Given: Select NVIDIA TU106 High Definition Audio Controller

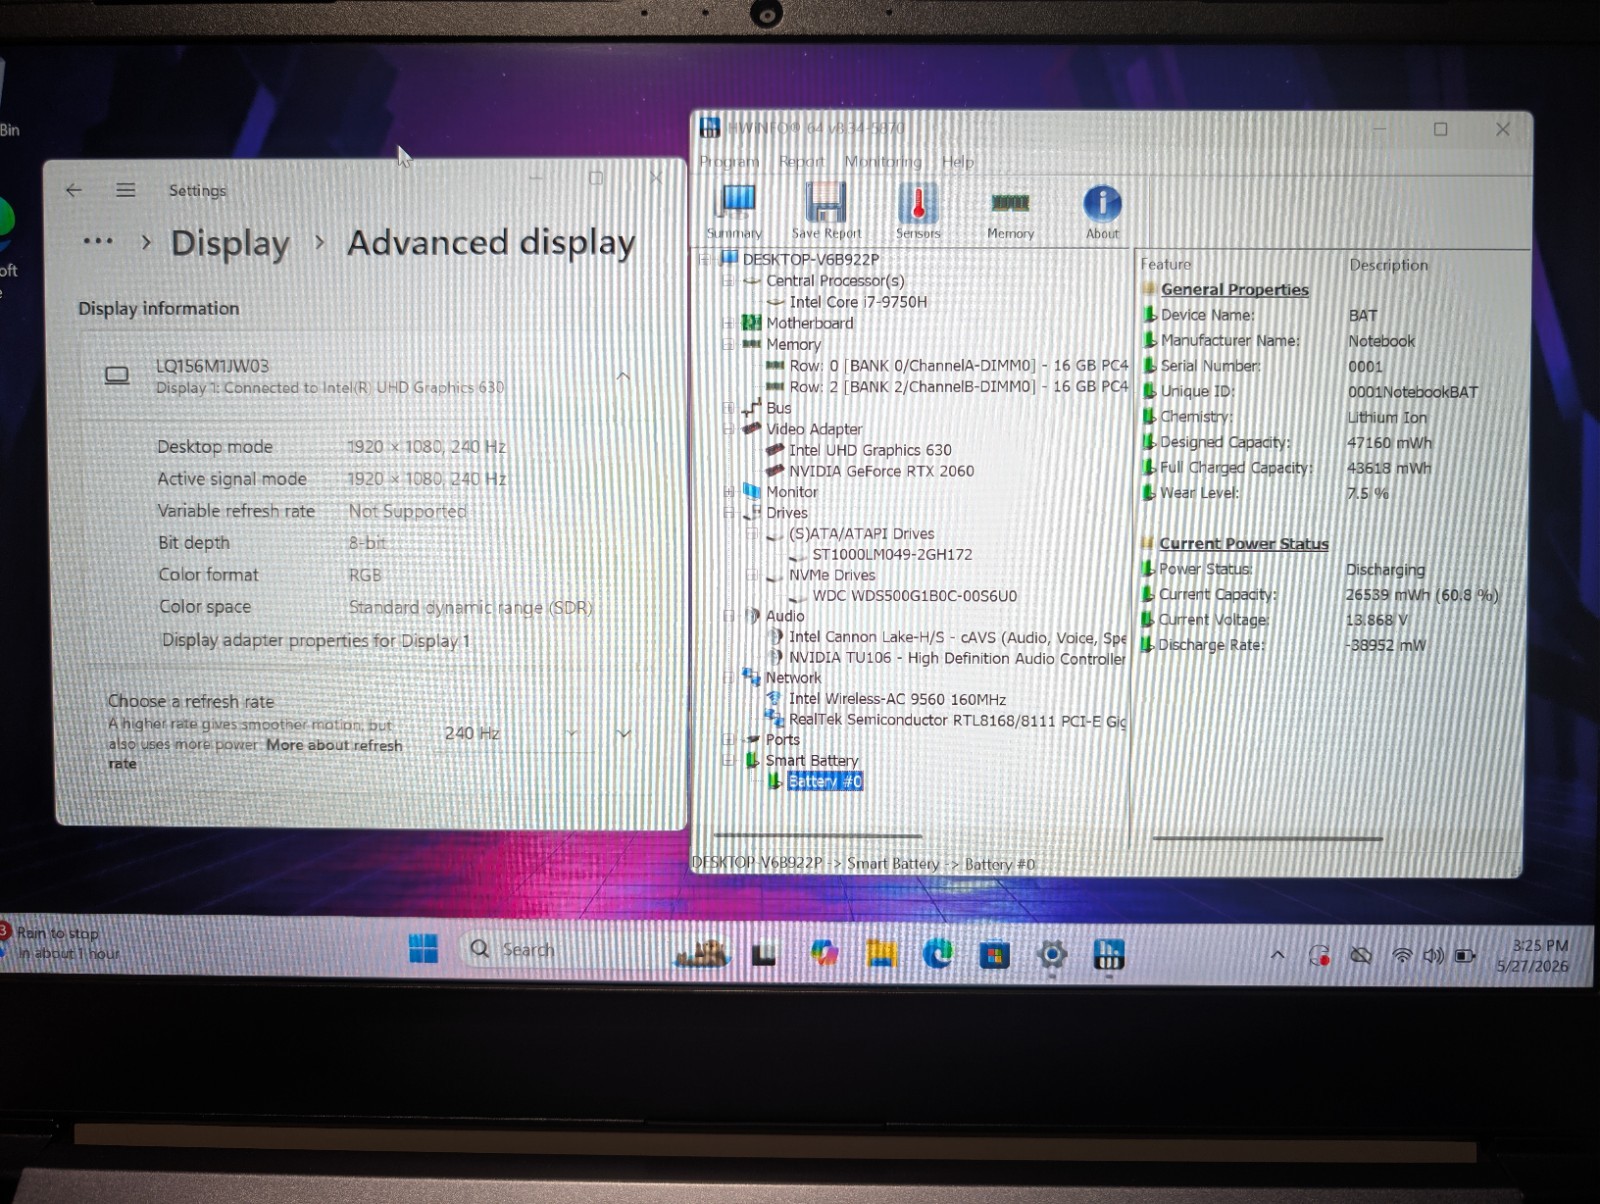Looking at the screenshot, I should [x=957, y=658].
